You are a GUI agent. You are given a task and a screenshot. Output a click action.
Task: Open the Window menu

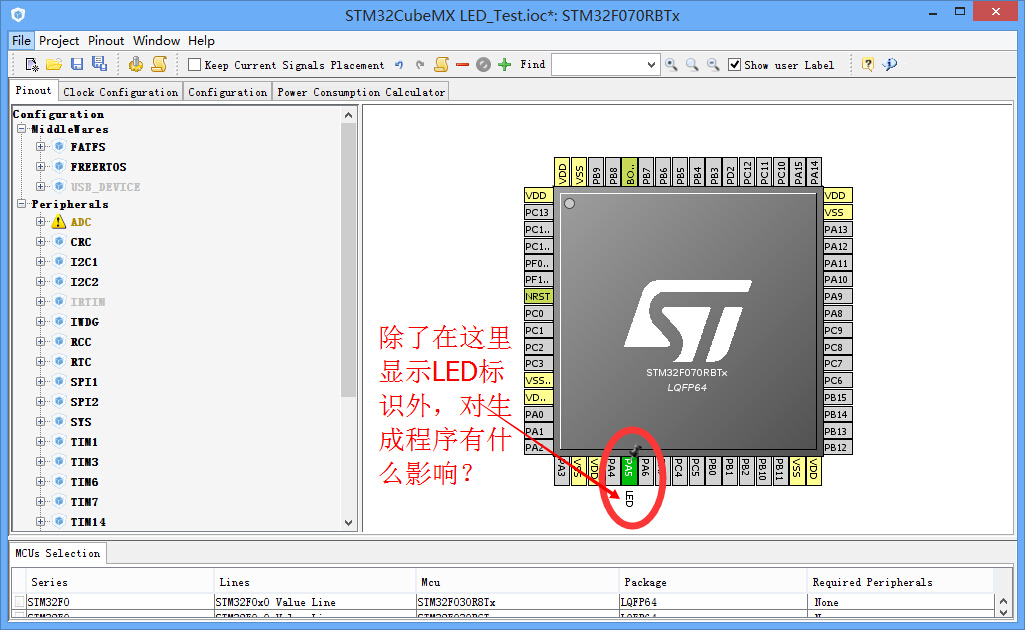[156, 41]
